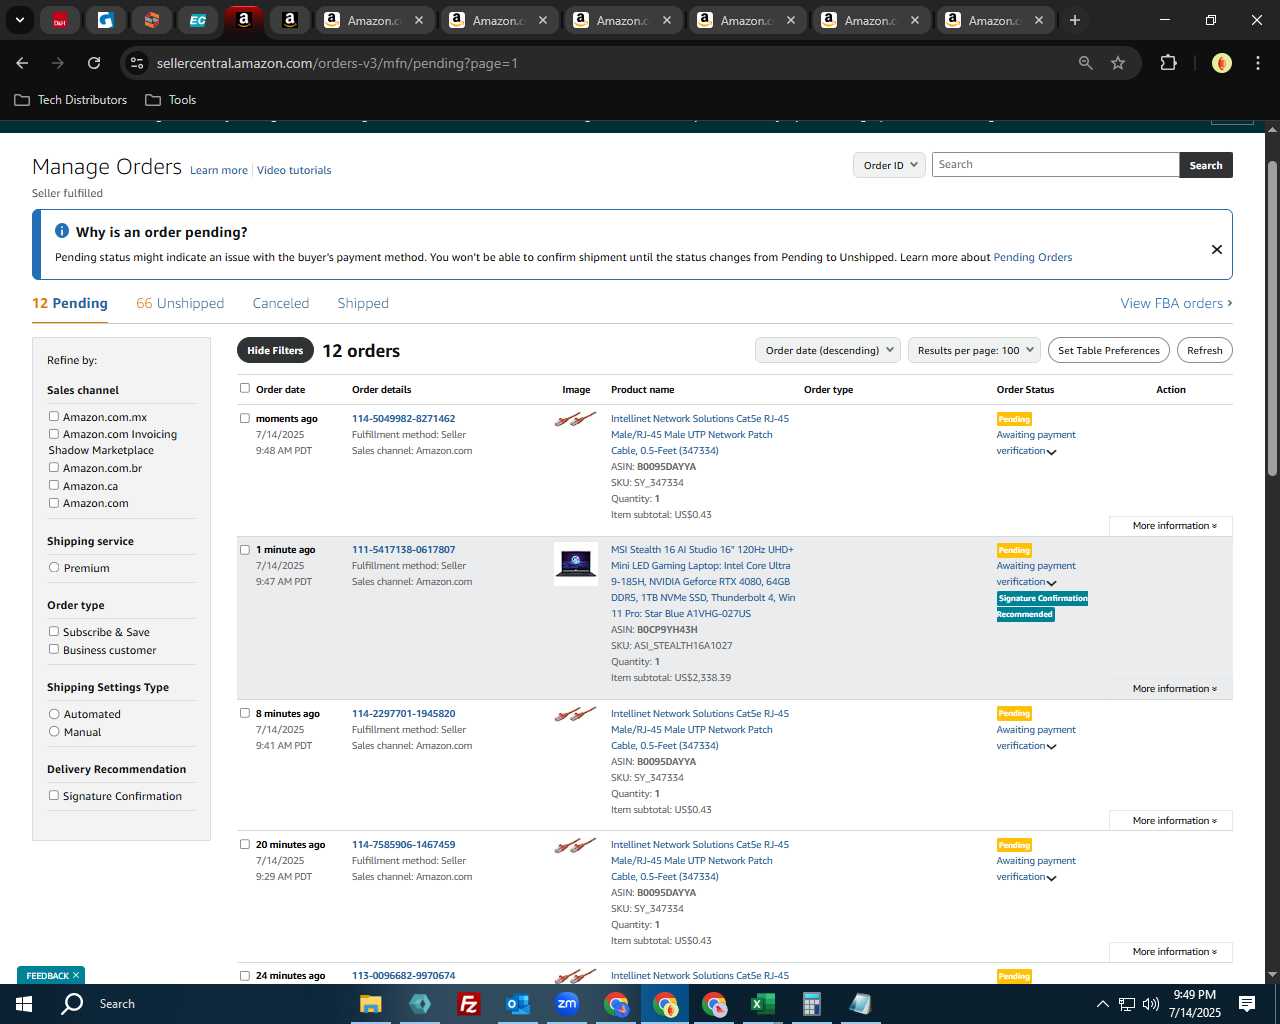
Task: Open the Tools bookmark folder
Action: [x=170, y=100]
